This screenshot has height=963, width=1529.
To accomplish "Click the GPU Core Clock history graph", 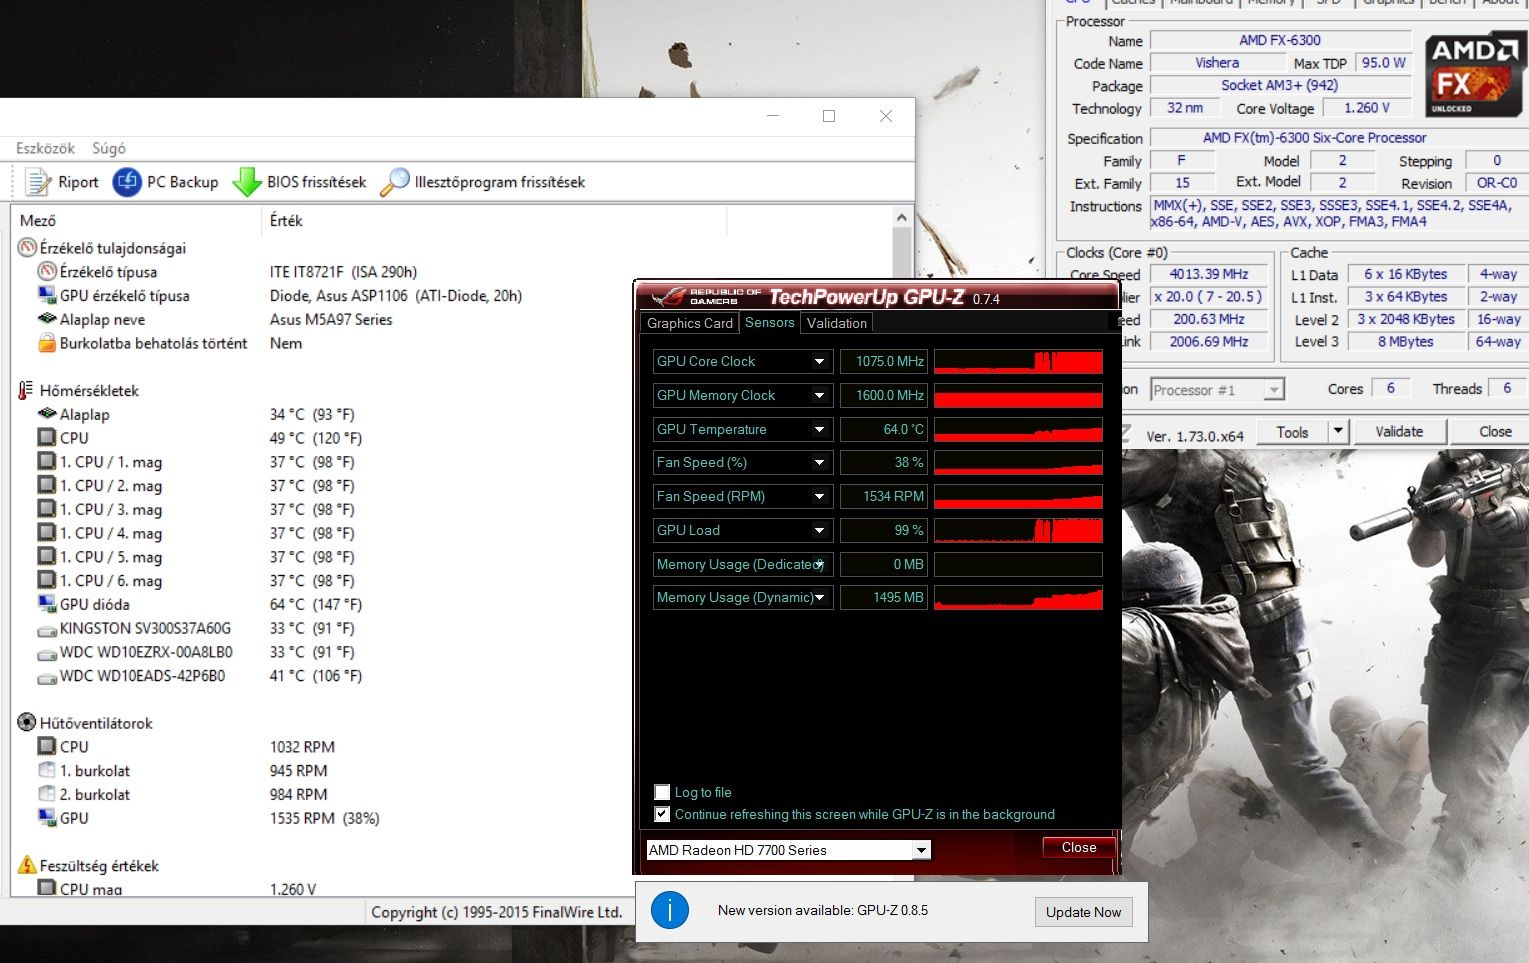I will (x=1018, y=361).
